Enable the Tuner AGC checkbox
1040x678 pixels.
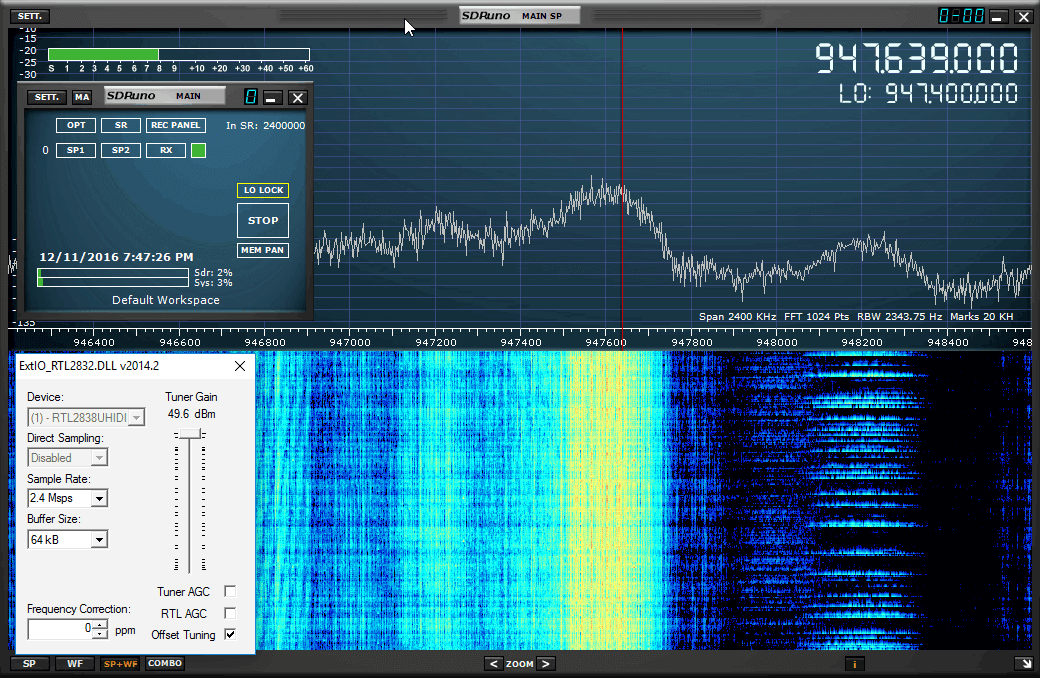[230, 591]
